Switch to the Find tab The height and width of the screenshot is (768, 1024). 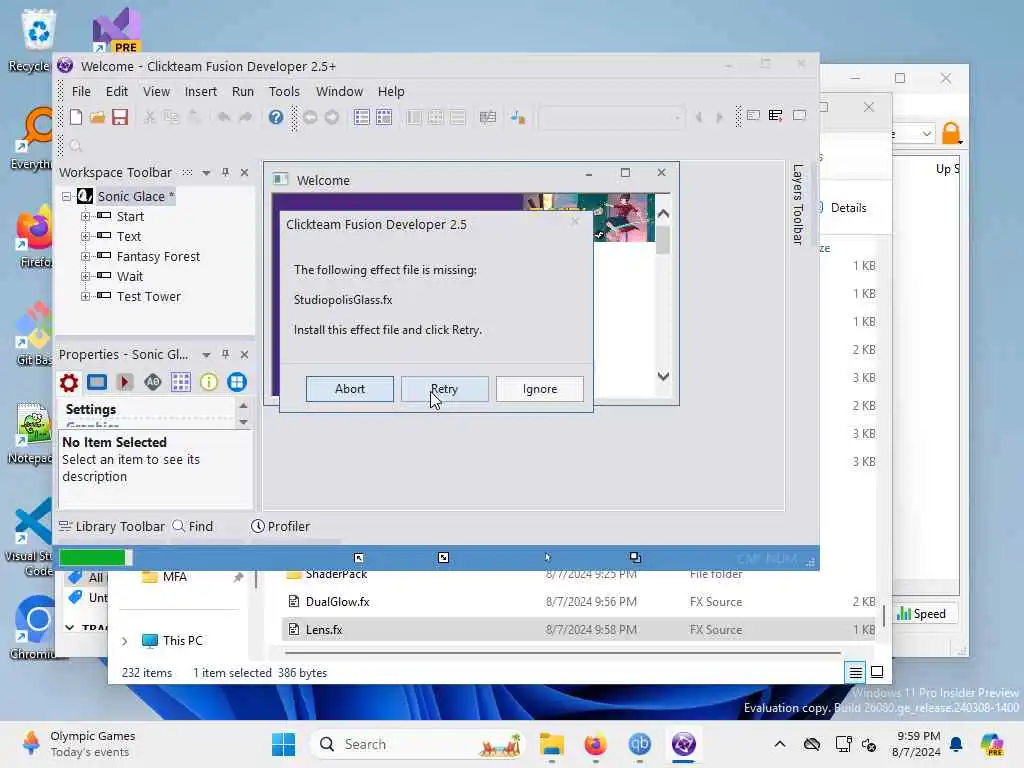coord(193,526)
